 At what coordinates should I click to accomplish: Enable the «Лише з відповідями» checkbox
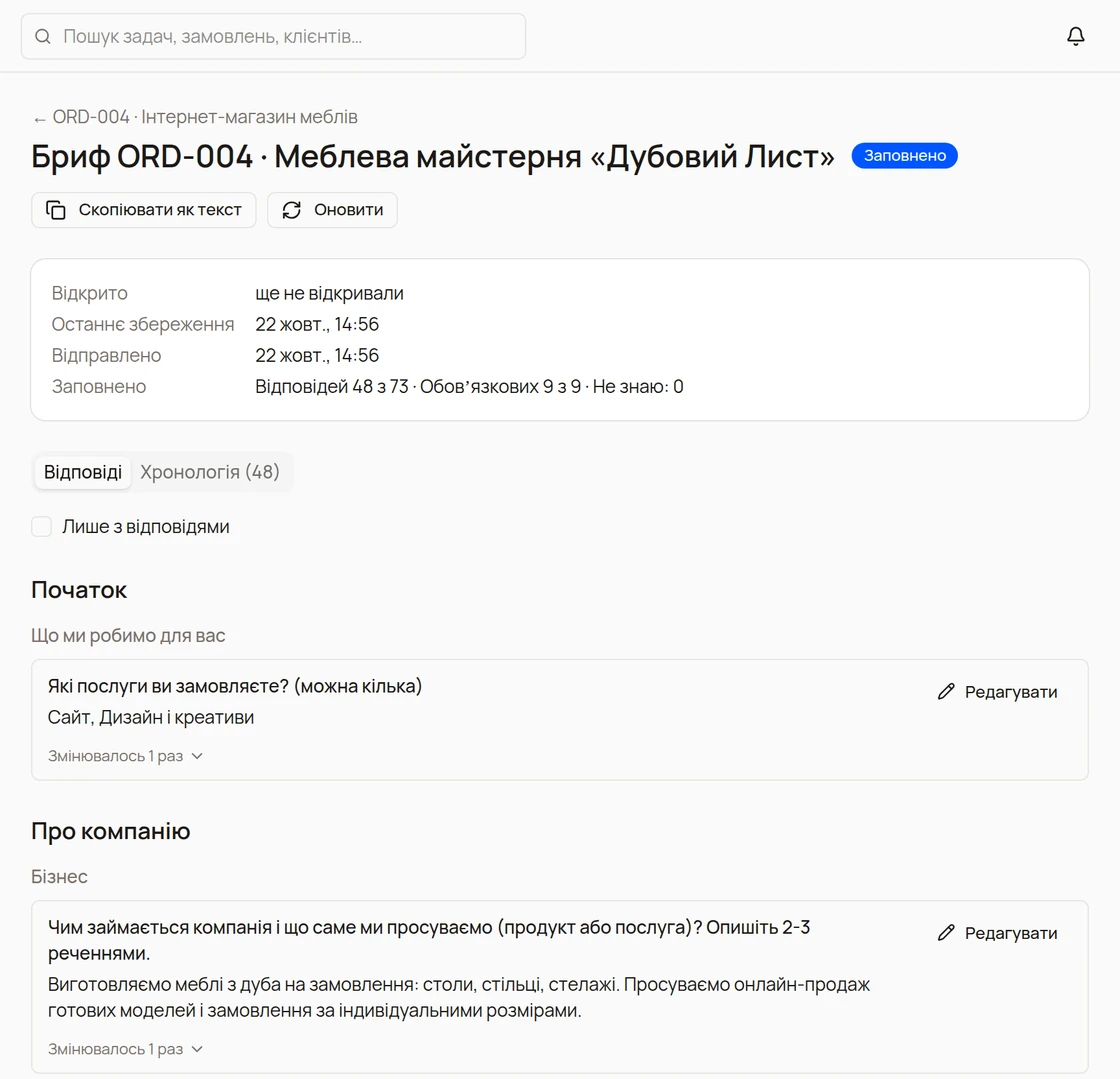pos(41,527)
